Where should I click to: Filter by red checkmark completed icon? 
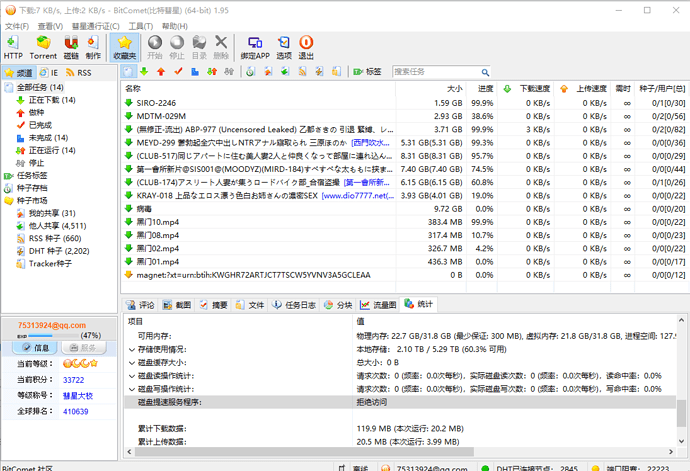(178, 71)
